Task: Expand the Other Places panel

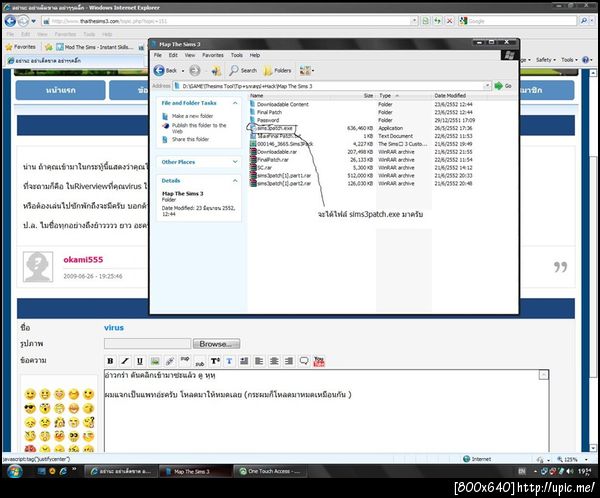Action: [x=235, y=162]
